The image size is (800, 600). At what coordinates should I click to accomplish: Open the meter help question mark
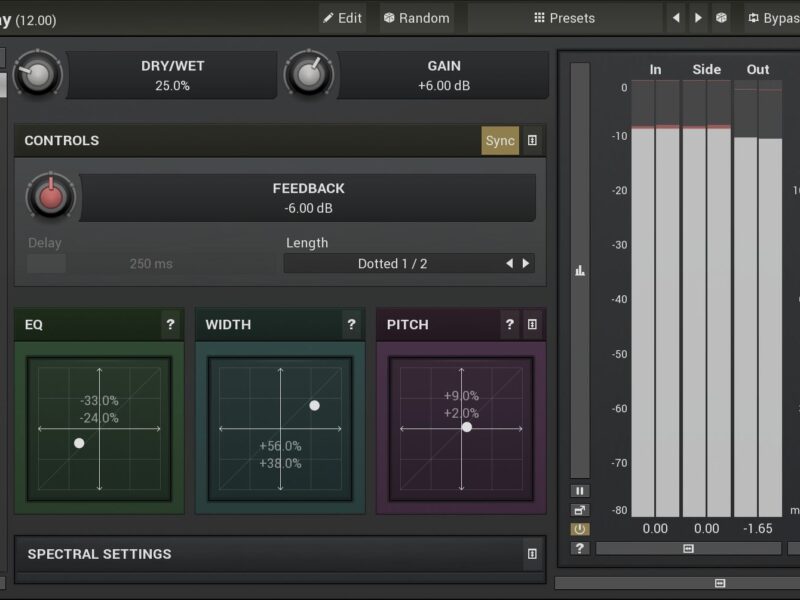(x=580, y=548)
